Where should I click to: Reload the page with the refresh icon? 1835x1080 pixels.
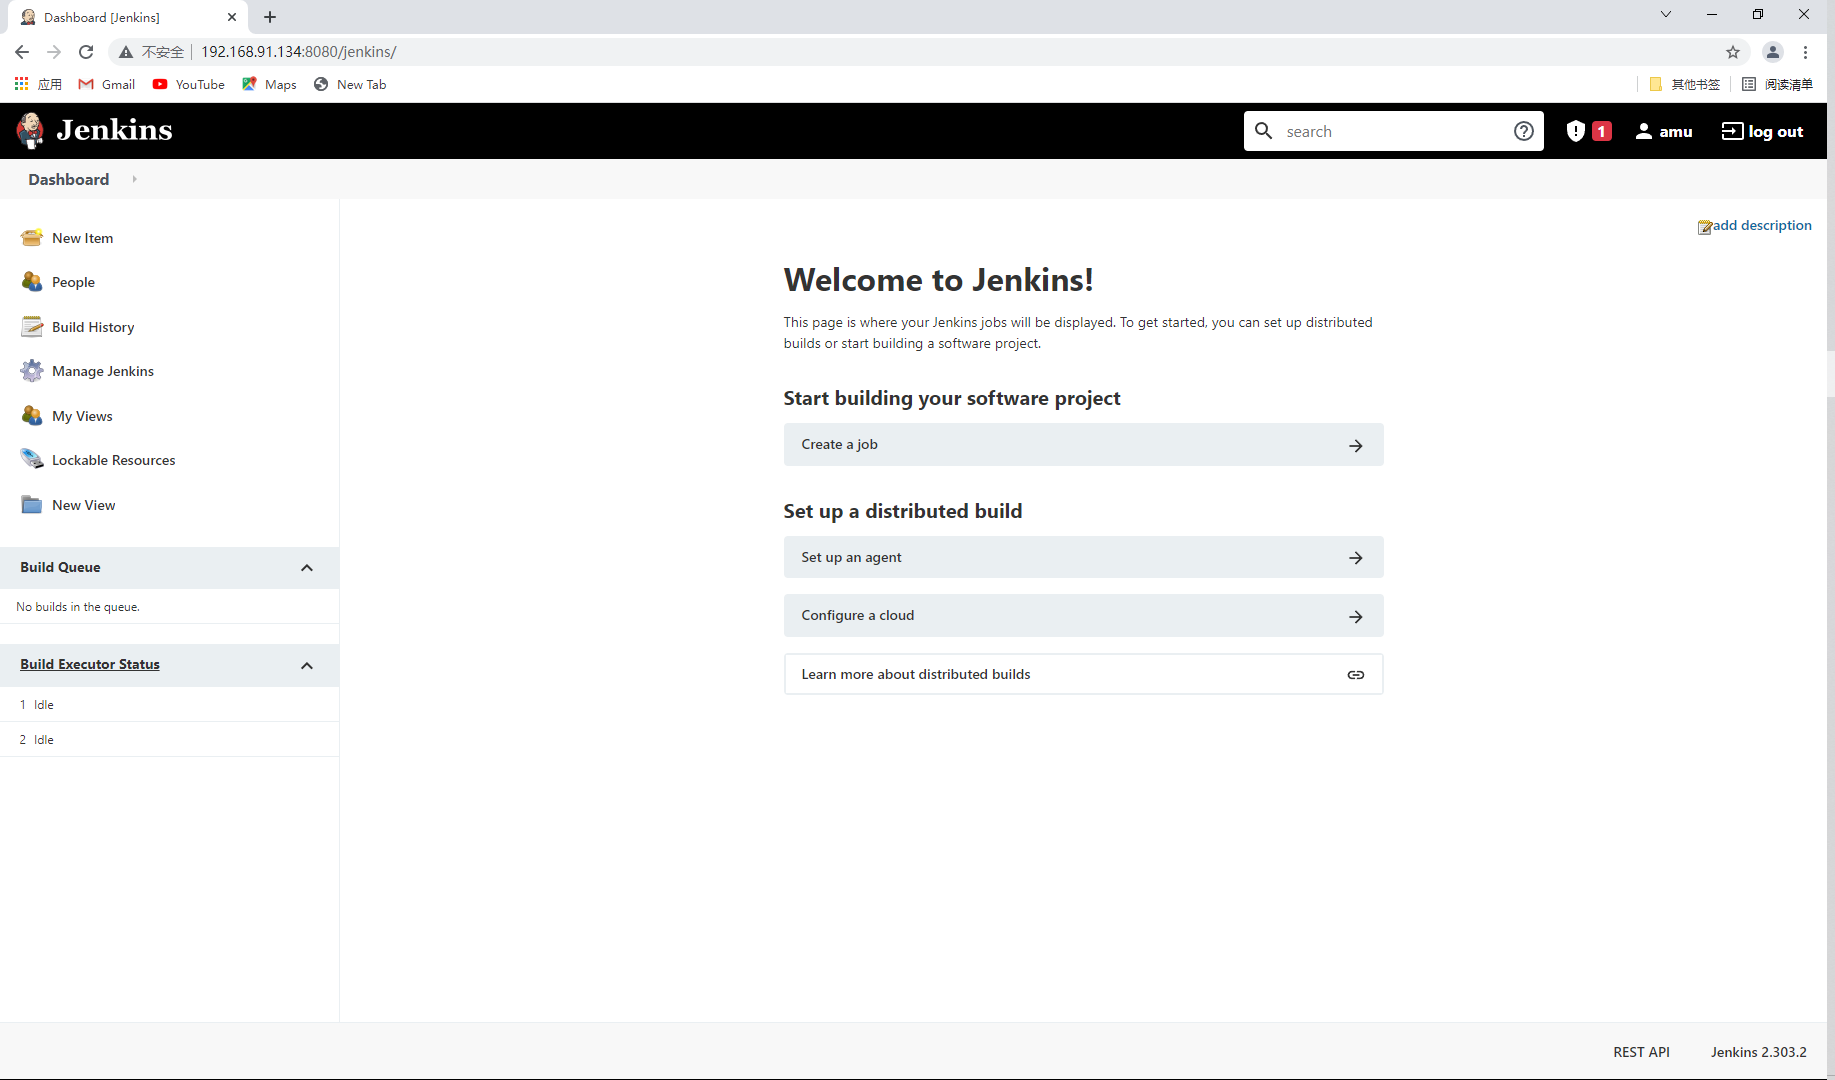click(86, 52)
